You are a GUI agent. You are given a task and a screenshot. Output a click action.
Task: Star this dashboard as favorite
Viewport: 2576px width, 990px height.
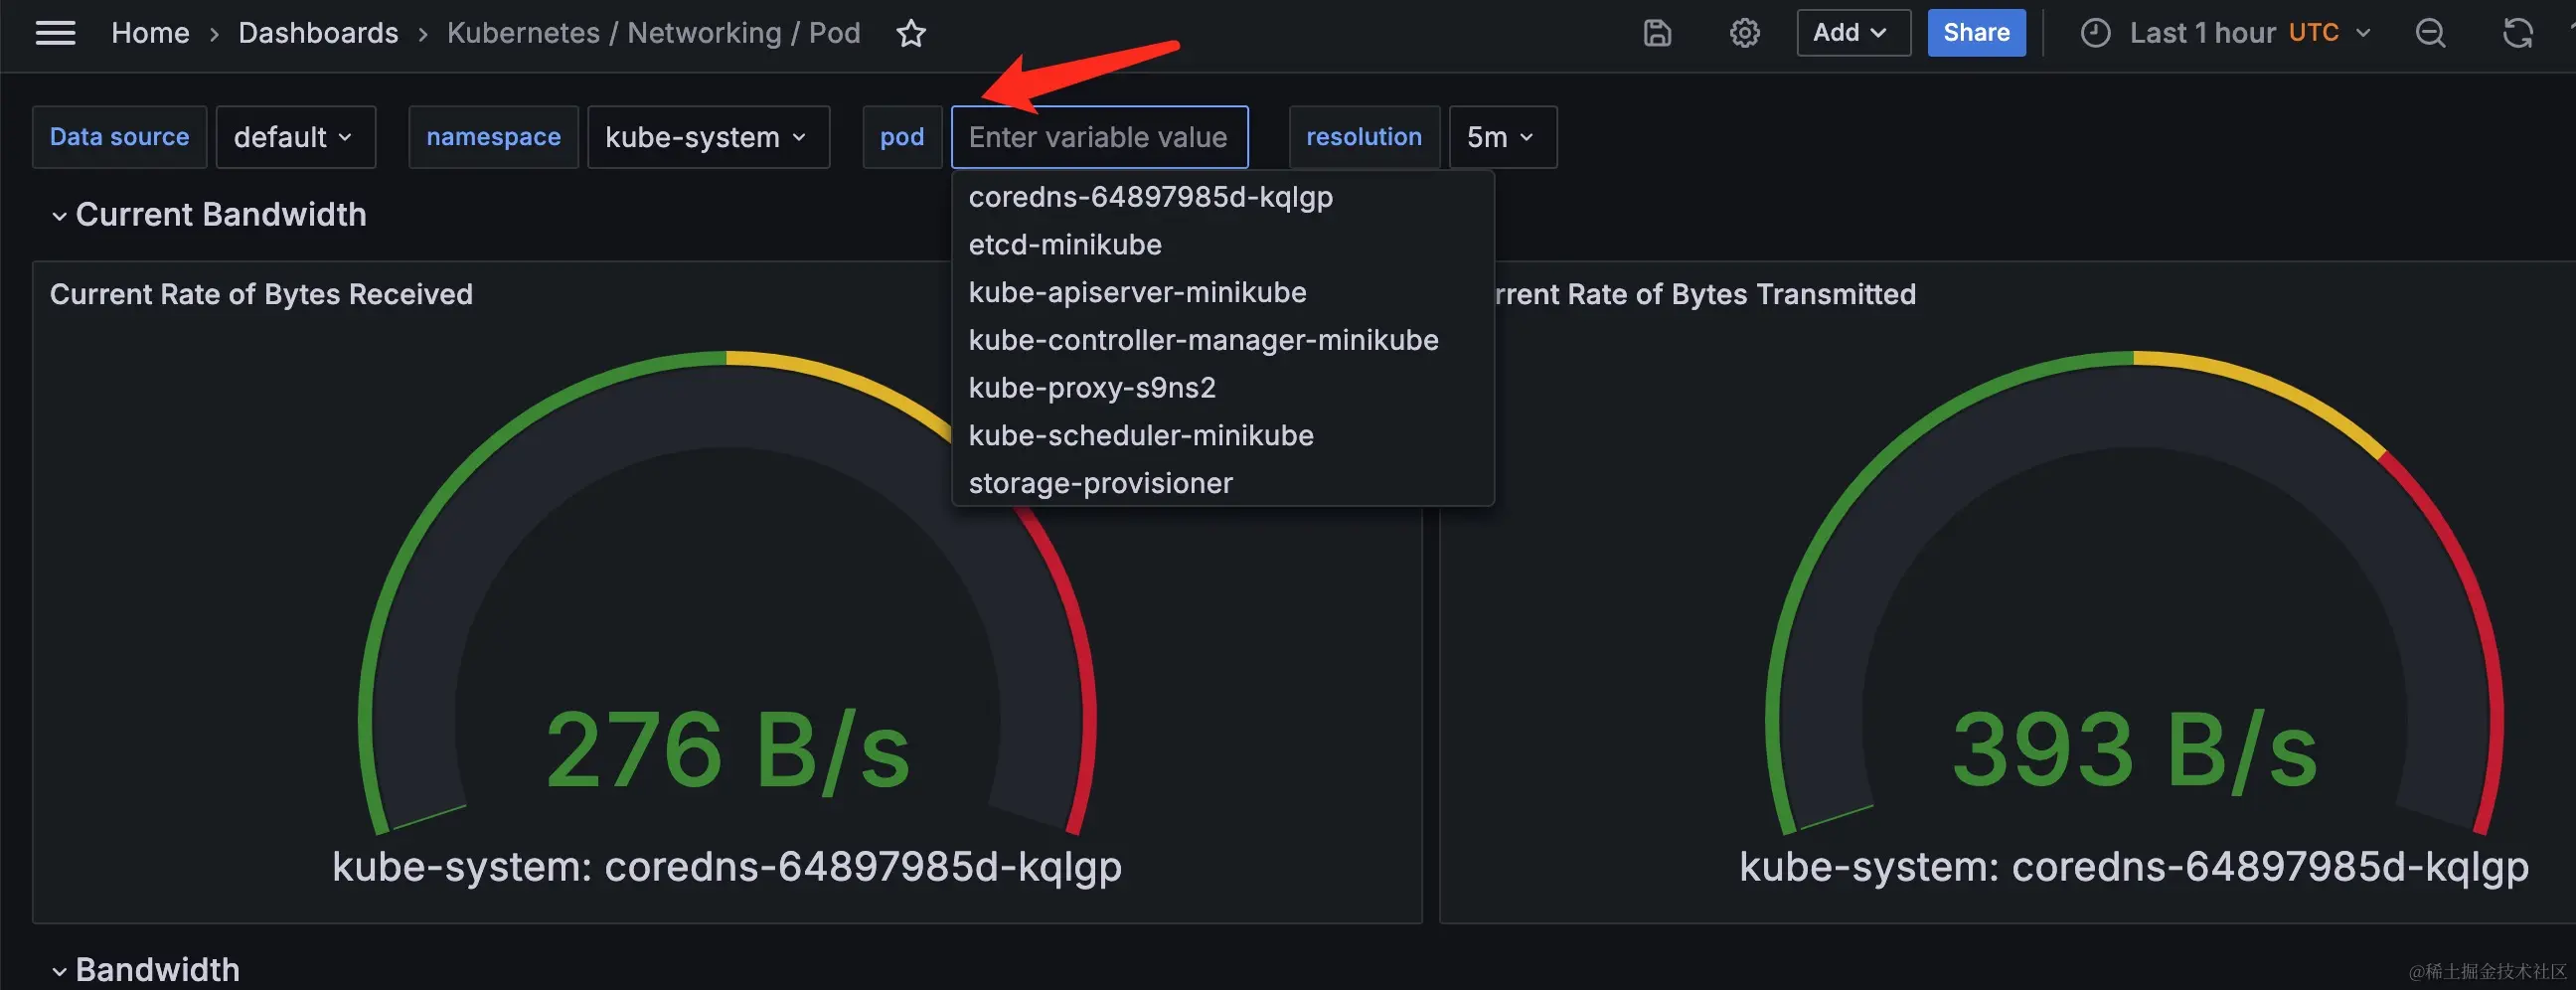pos(911,34)
